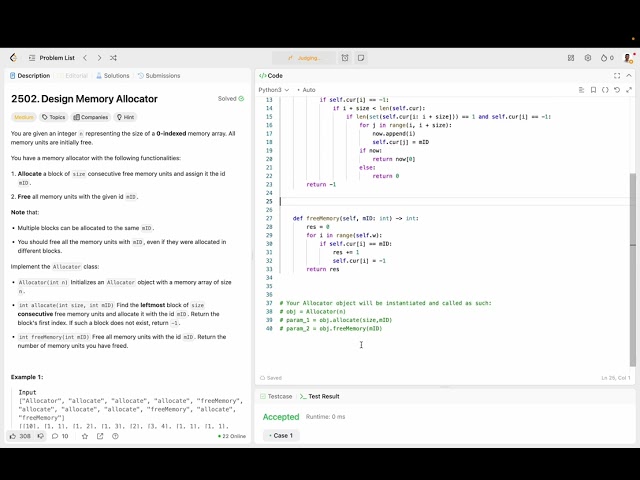Share the problem via share icon
Screen dimensions: 640x480
(100, 436)
